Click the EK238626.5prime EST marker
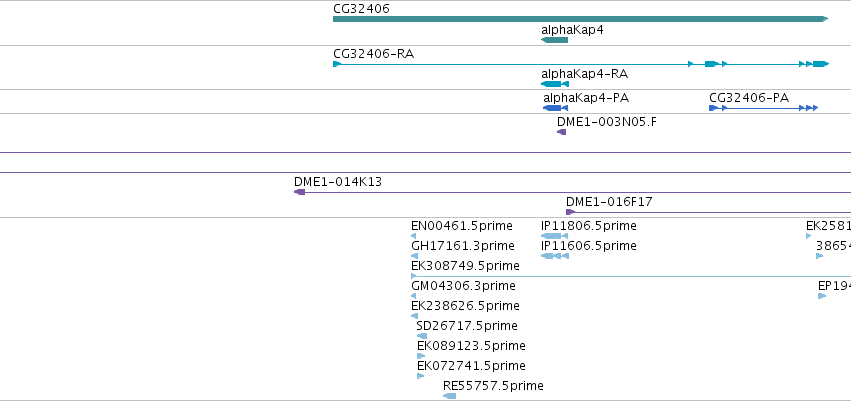This screenshot has width=851, height=401. 415,316
